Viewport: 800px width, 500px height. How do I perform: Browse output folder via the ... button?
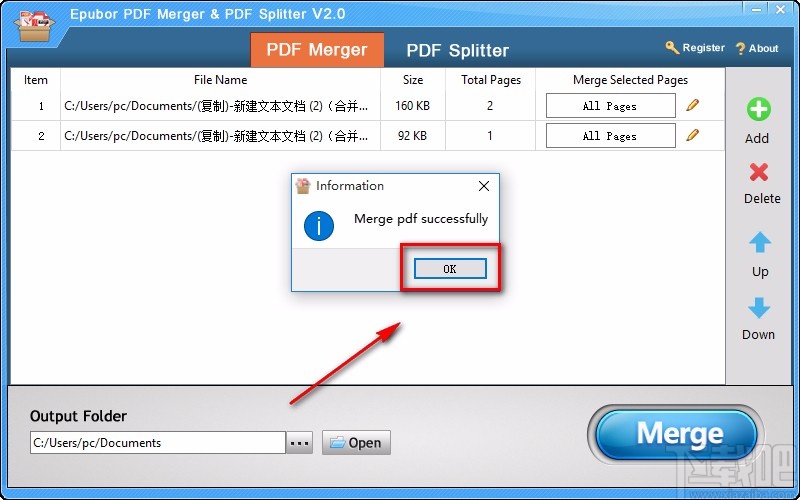(x=299, y=443)
